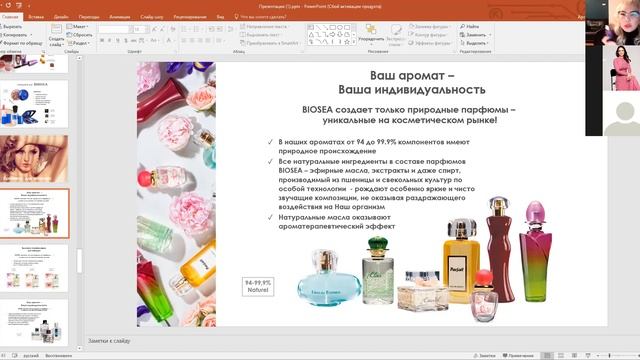Select the oval shape in shapes gallery
The height and width of the screenshot is (360, 640).
(x=340, y=28)
